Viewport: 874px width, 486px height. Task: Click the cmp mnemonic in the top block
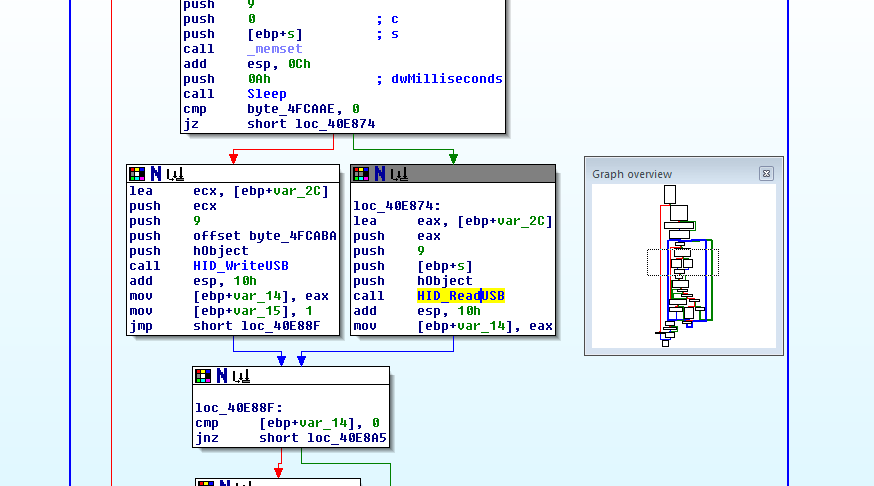195,109
